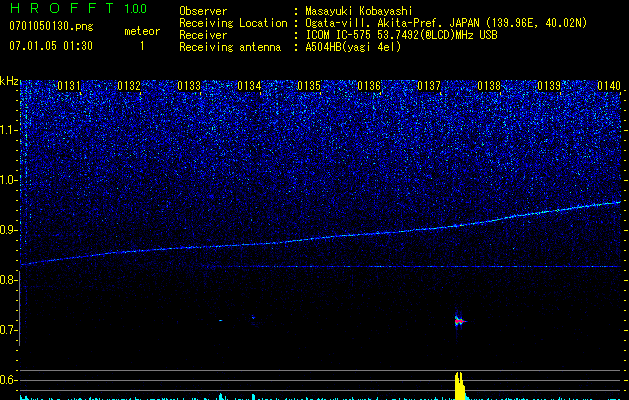Image resolution: width=629 pixels, height=400 pixels.
Task: Click the 1.1 frequency axis label
Action: pos(9,130)
